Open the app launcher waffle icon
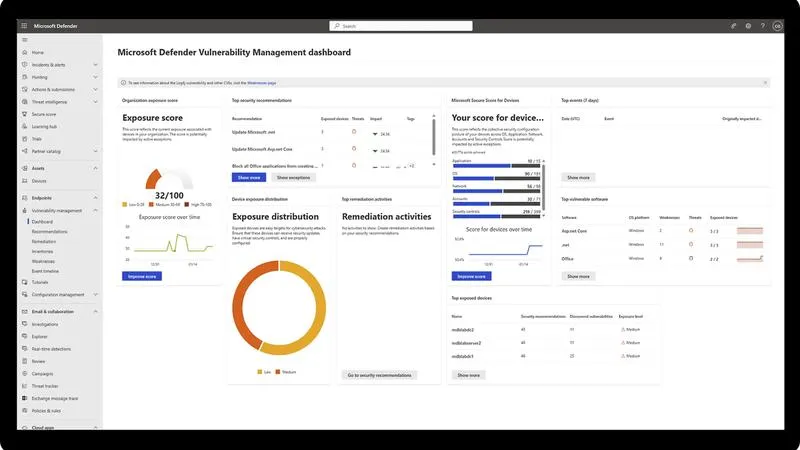 point(24,26)
